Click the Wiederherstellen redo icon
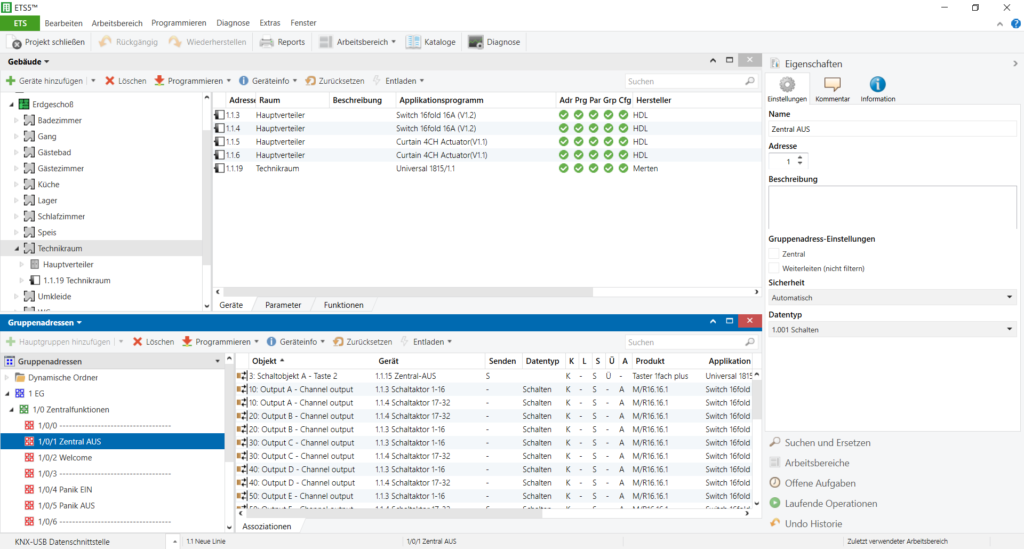Image resolution: width=1024 pixels, height=549 pixels. pos(174,42)
